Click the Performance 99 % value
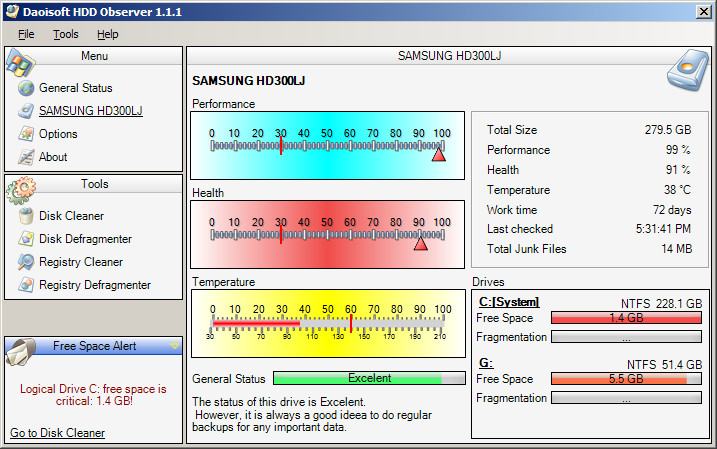Image resolution: width=717 pixels, height=449 pixels. pos(678,150)
